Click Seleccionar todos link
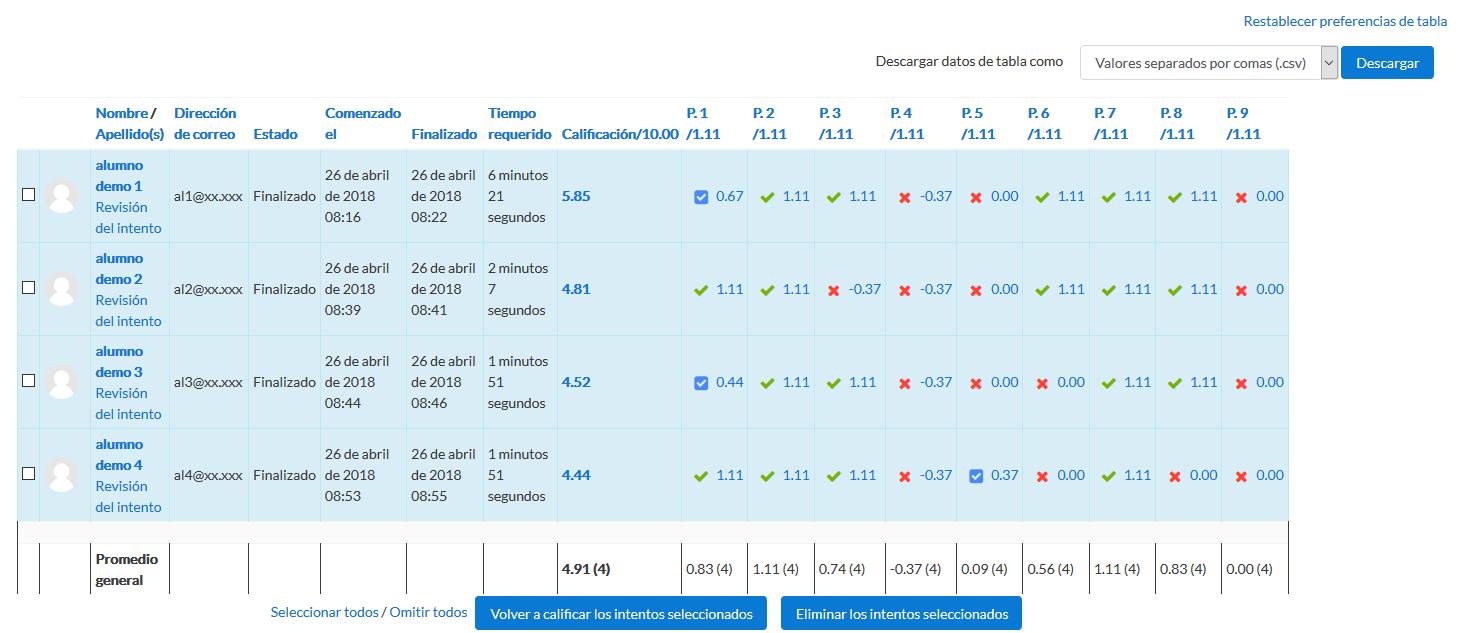The image size is (1460, 633). click(x=325, y=612)
